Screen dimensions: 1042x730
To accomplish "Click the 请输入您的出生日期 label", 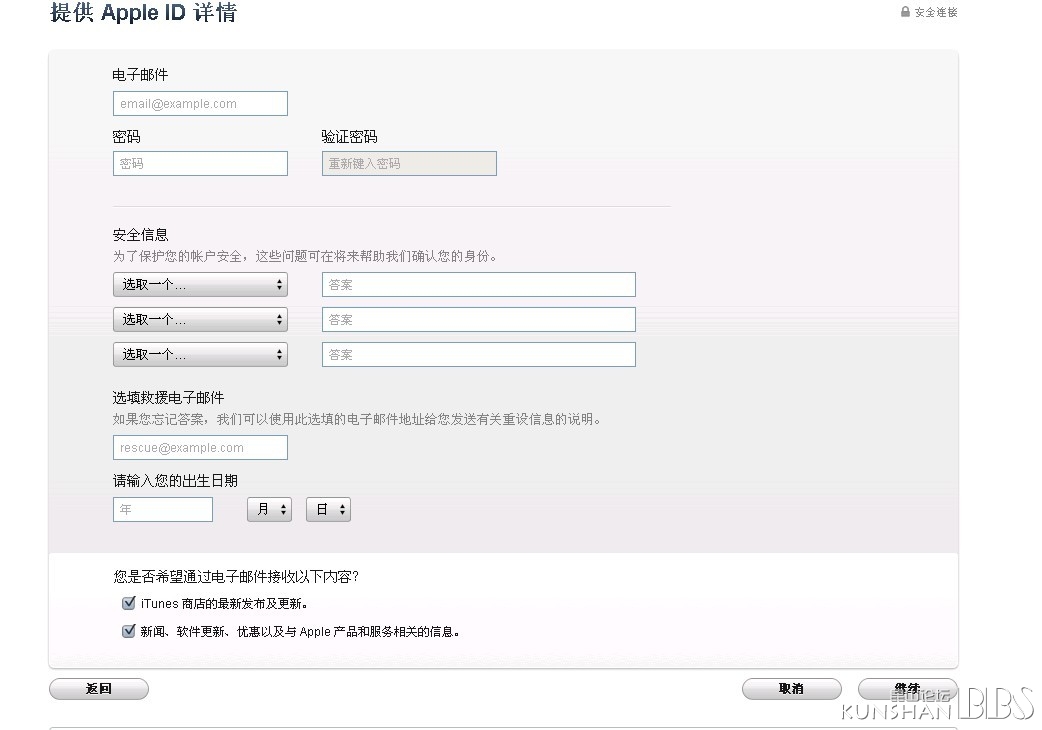I will coord(175,481).
